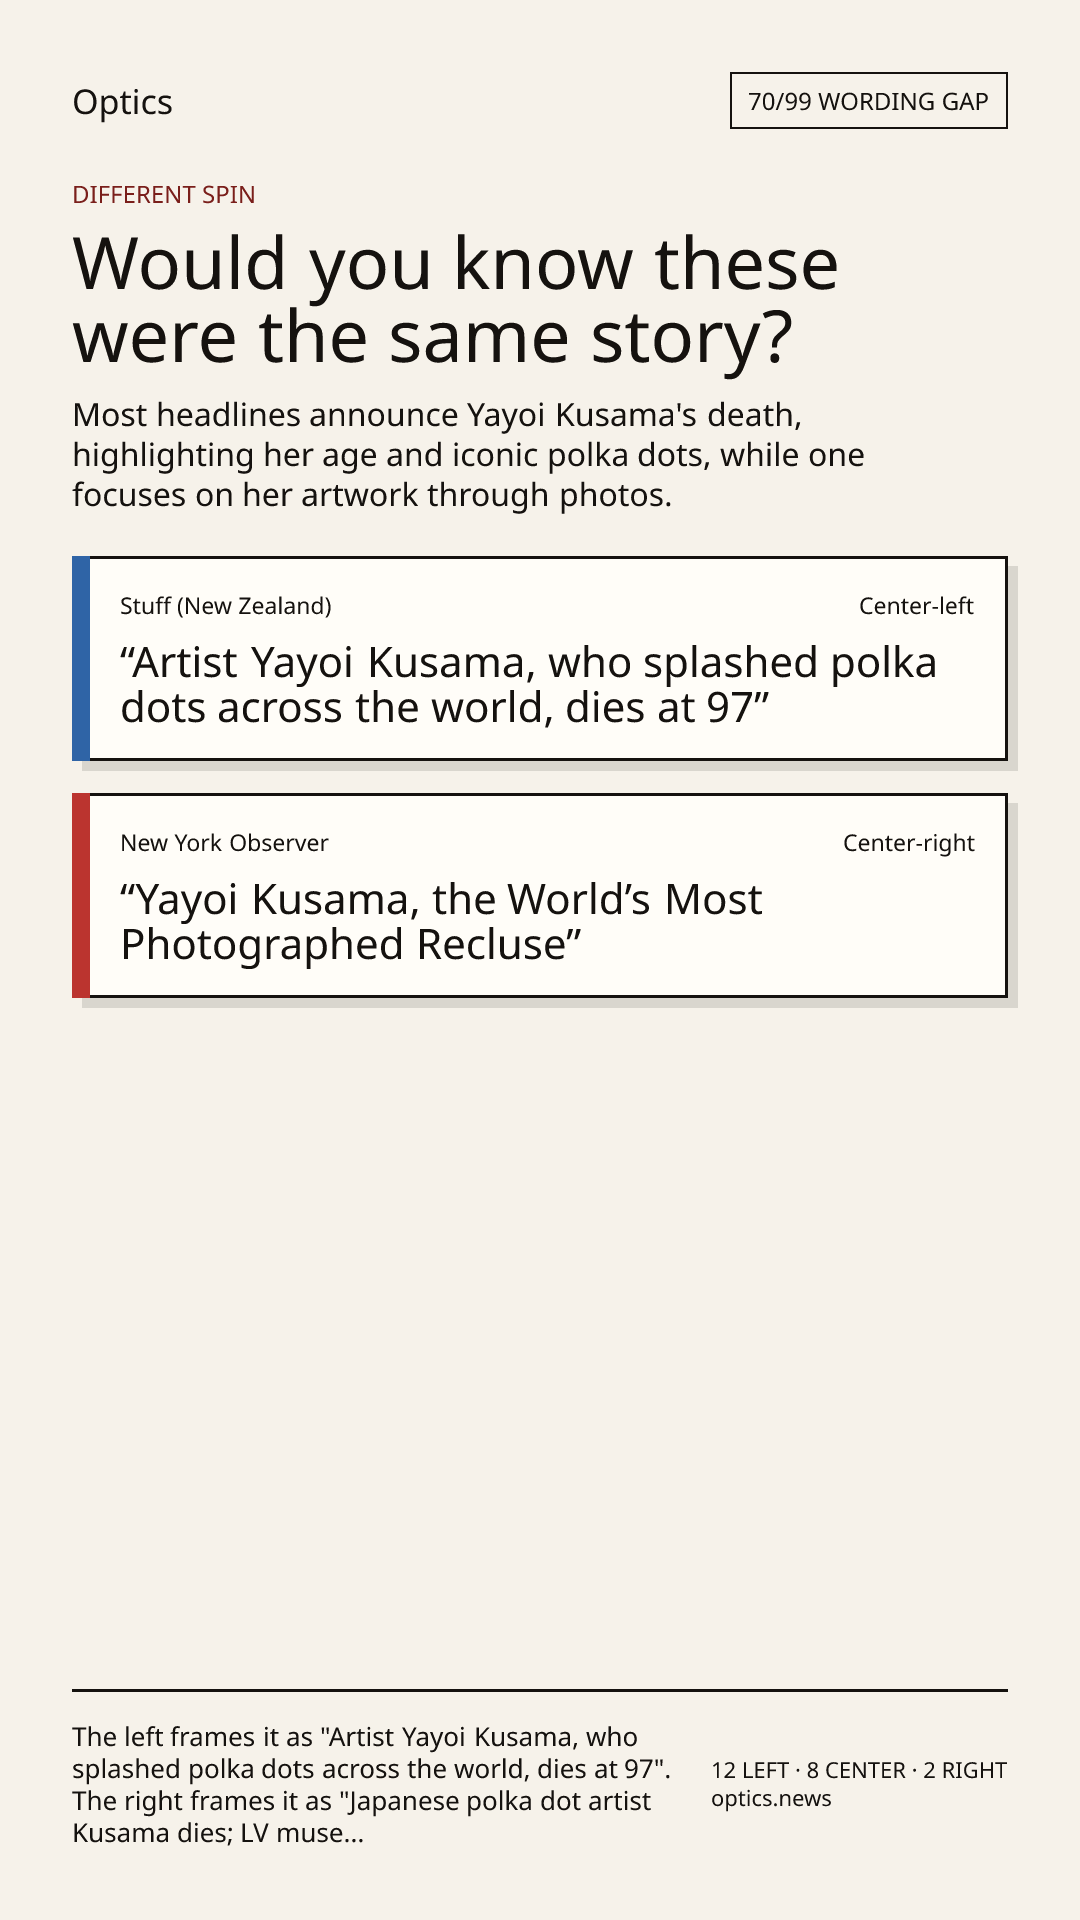
Task: Click the 70/99 WORDING GAP badge
Action: pyautogui.click(x=868, y=101)
